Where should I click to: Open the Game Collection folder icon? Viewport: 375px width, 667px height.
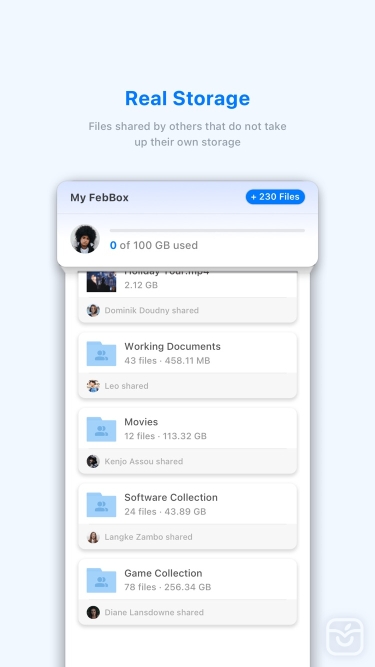click(101, 580)
